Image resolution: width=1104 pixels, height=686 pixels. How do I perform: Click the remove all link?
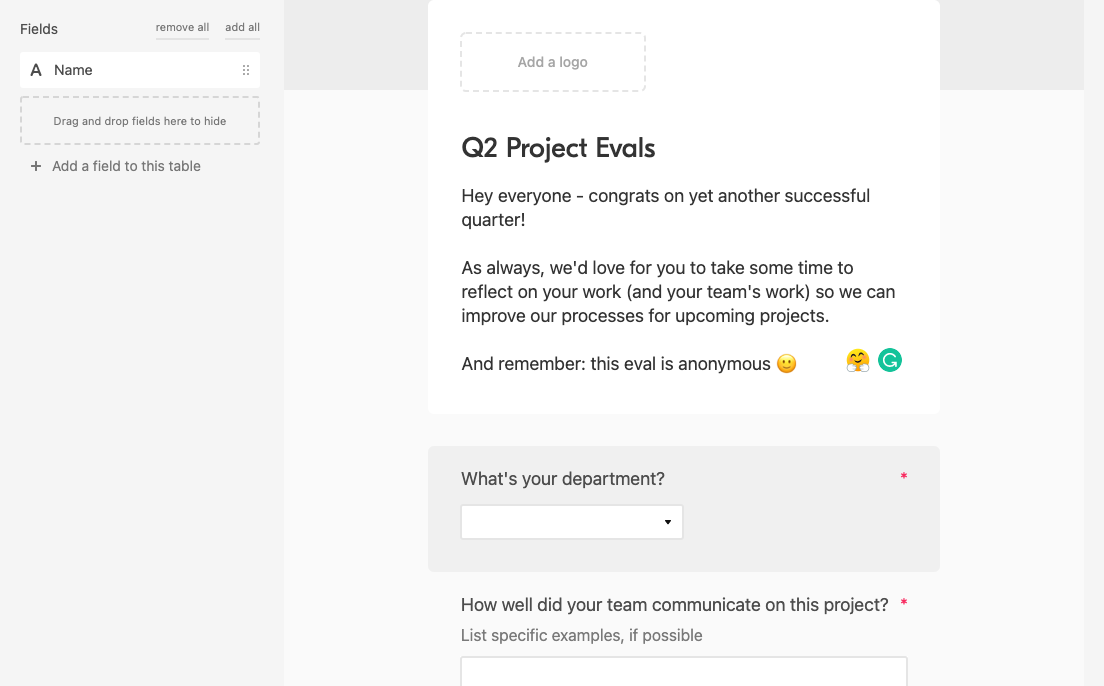182,27
